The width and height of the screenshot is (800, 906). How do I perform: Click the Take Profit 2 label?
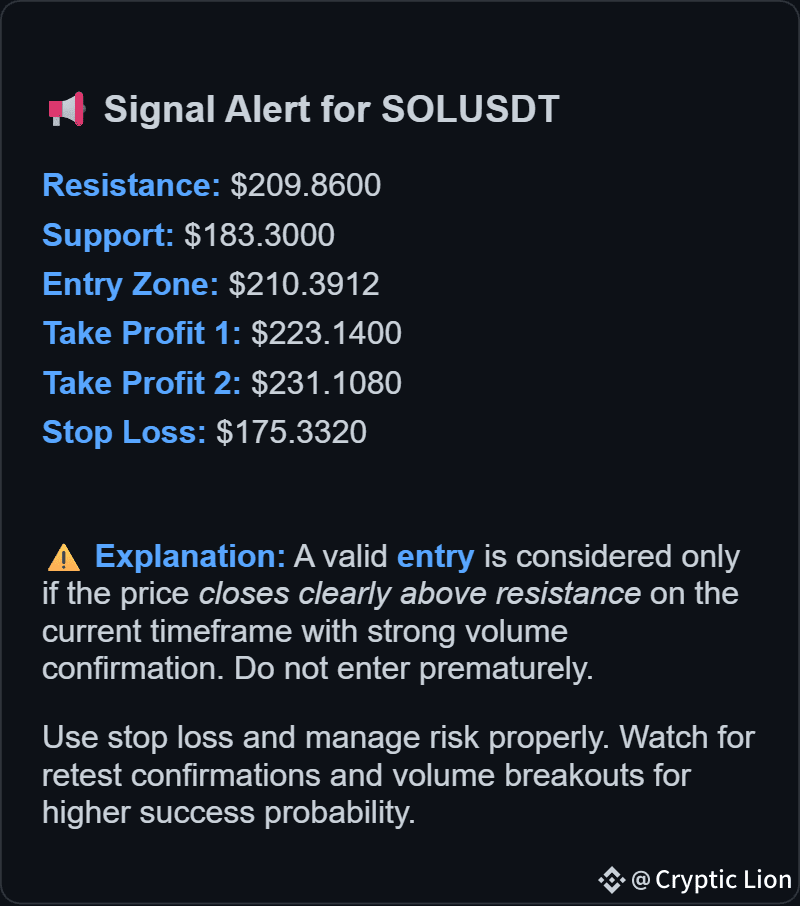pos(142,383)
